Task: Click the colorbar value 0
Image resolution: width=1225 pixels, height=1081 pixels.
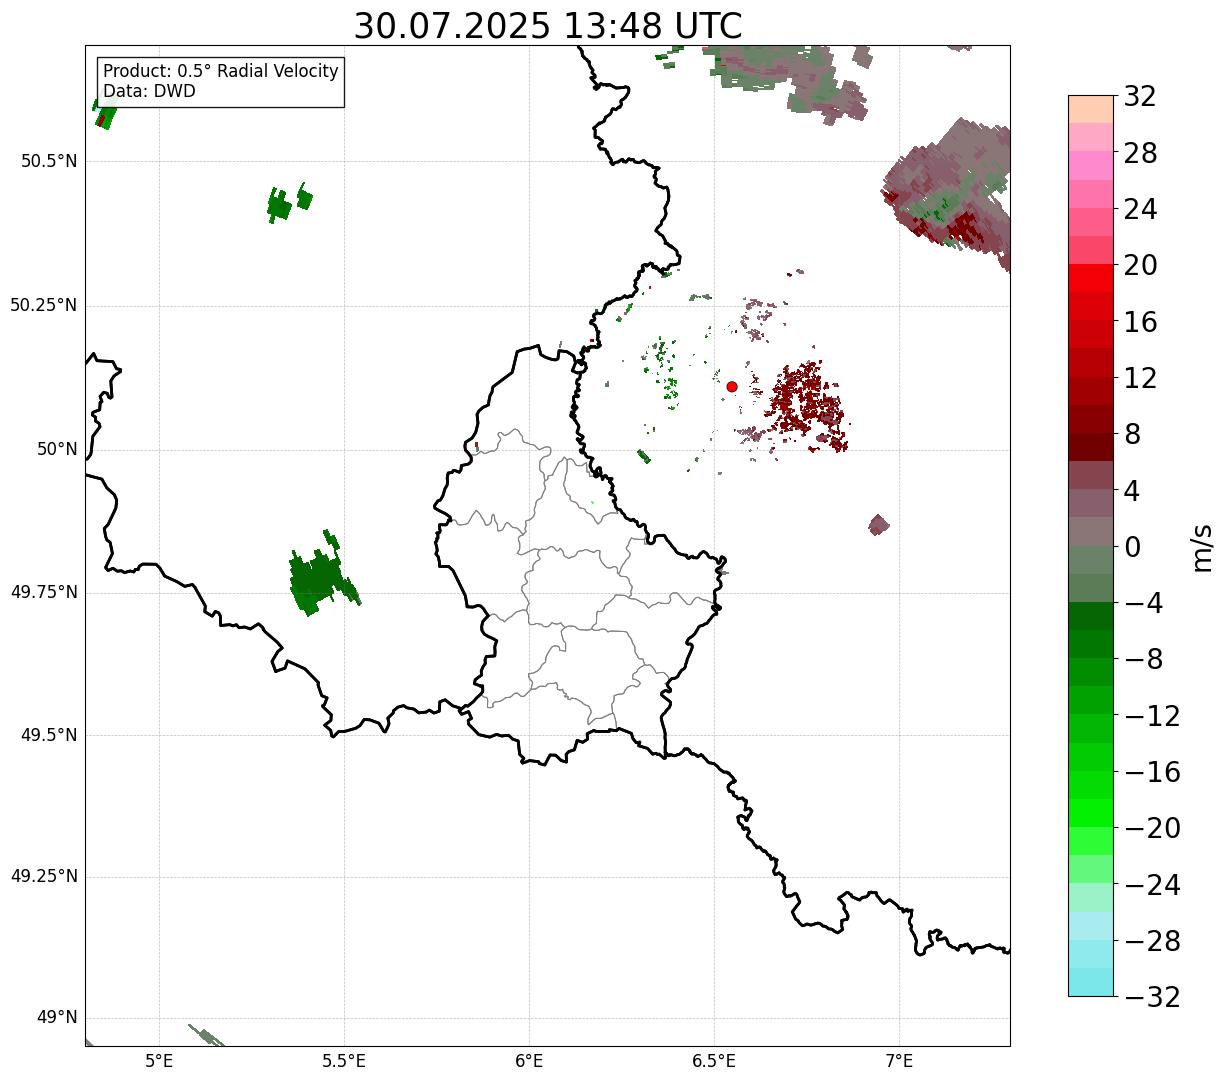Action: tap(1132, 547)
